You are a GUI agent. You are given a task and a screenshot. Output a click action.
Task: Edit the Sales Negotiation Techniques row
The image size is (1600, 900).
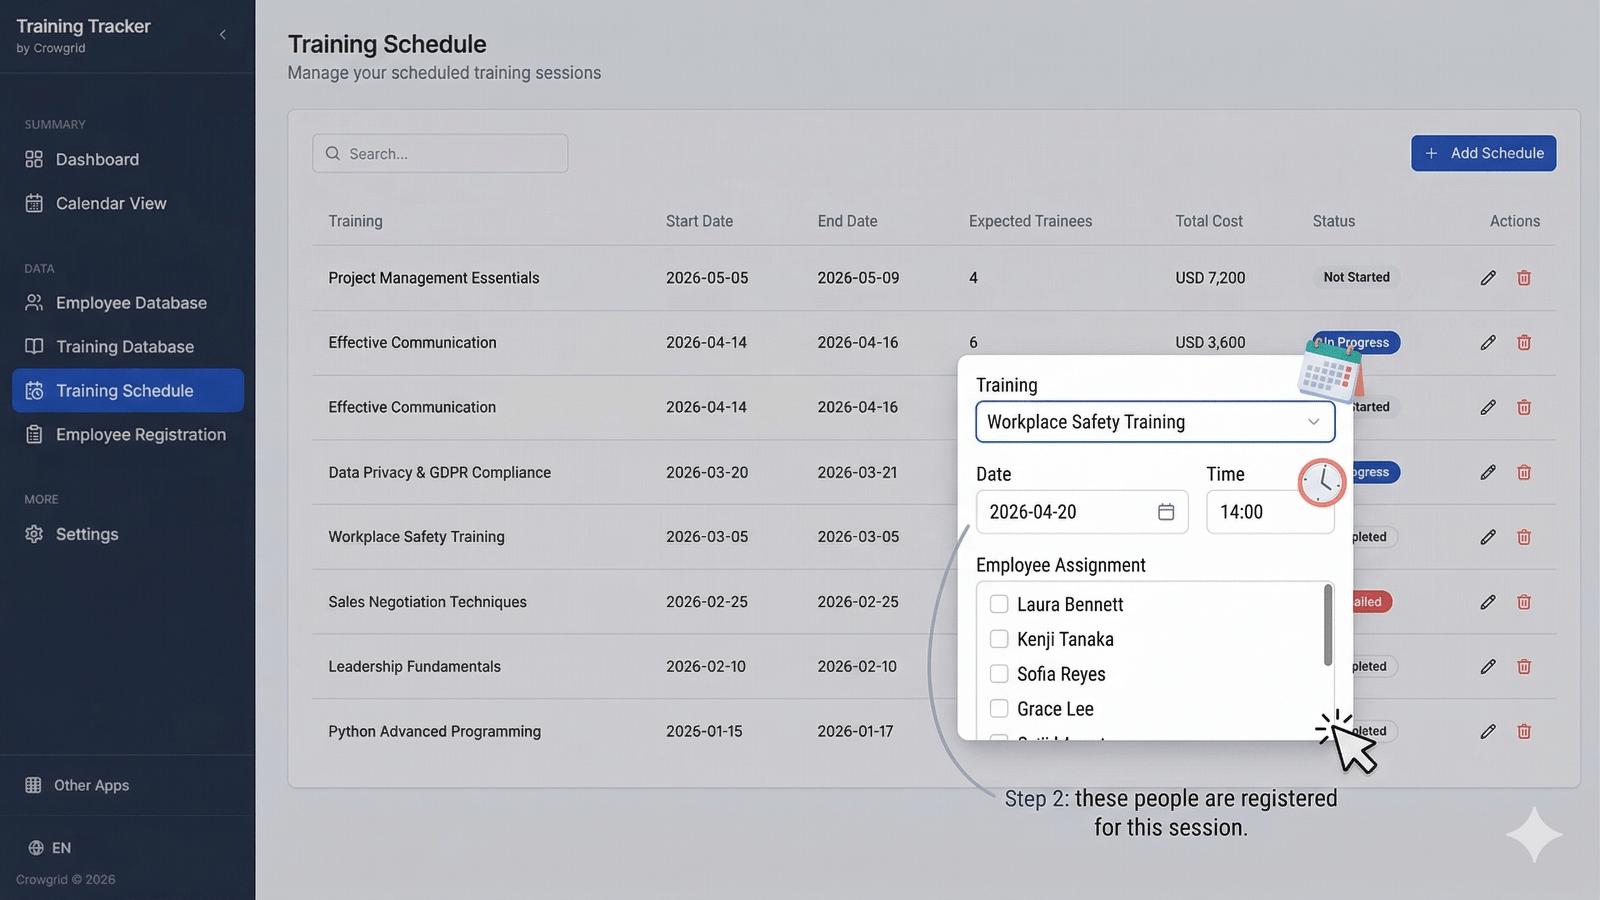pyautogui.click(x=1488, y=602)
